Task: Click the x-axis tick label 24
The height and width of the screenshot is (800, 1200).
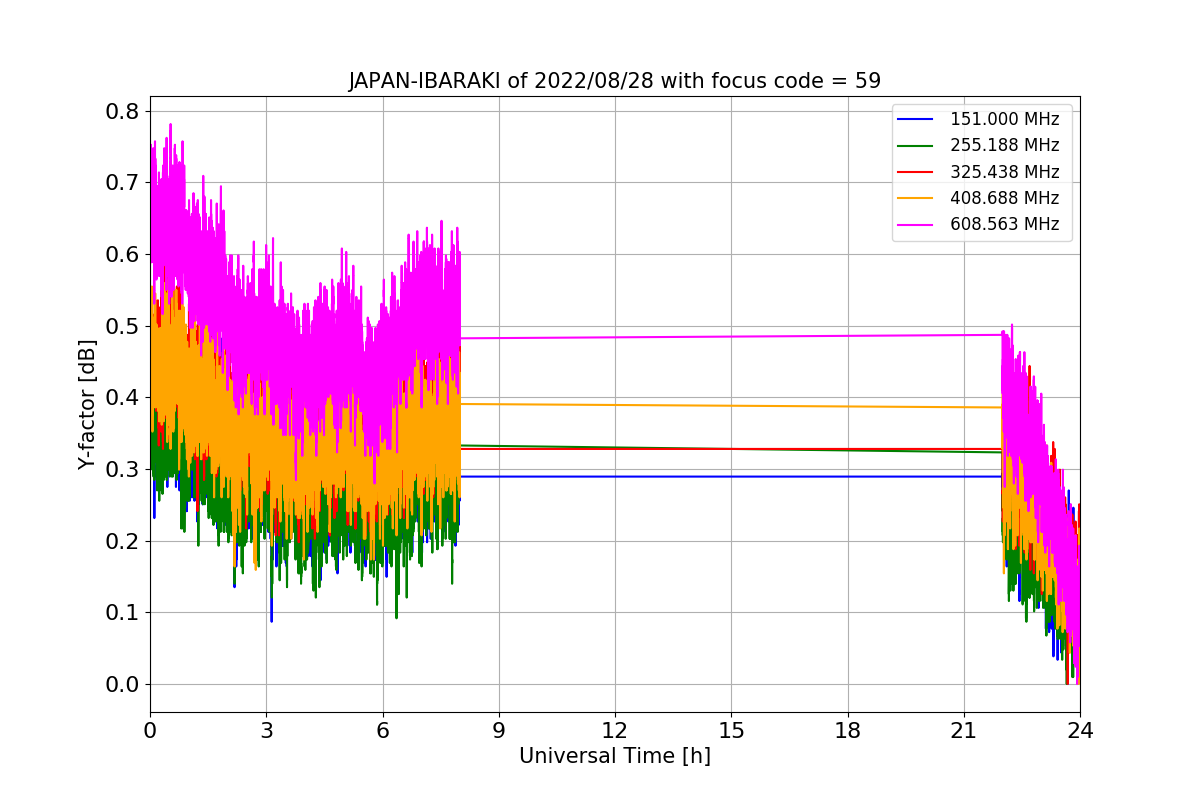Action: point(1080,730)
